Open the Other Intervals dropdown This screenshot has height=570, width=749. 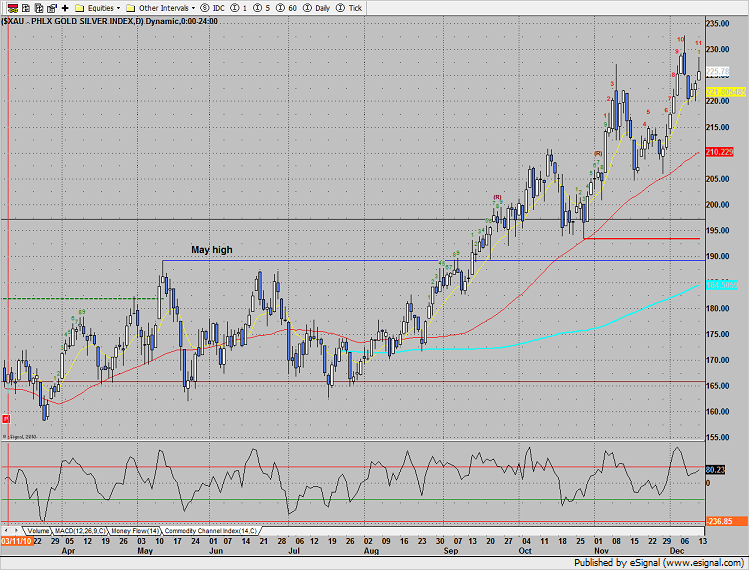[160, 8]
